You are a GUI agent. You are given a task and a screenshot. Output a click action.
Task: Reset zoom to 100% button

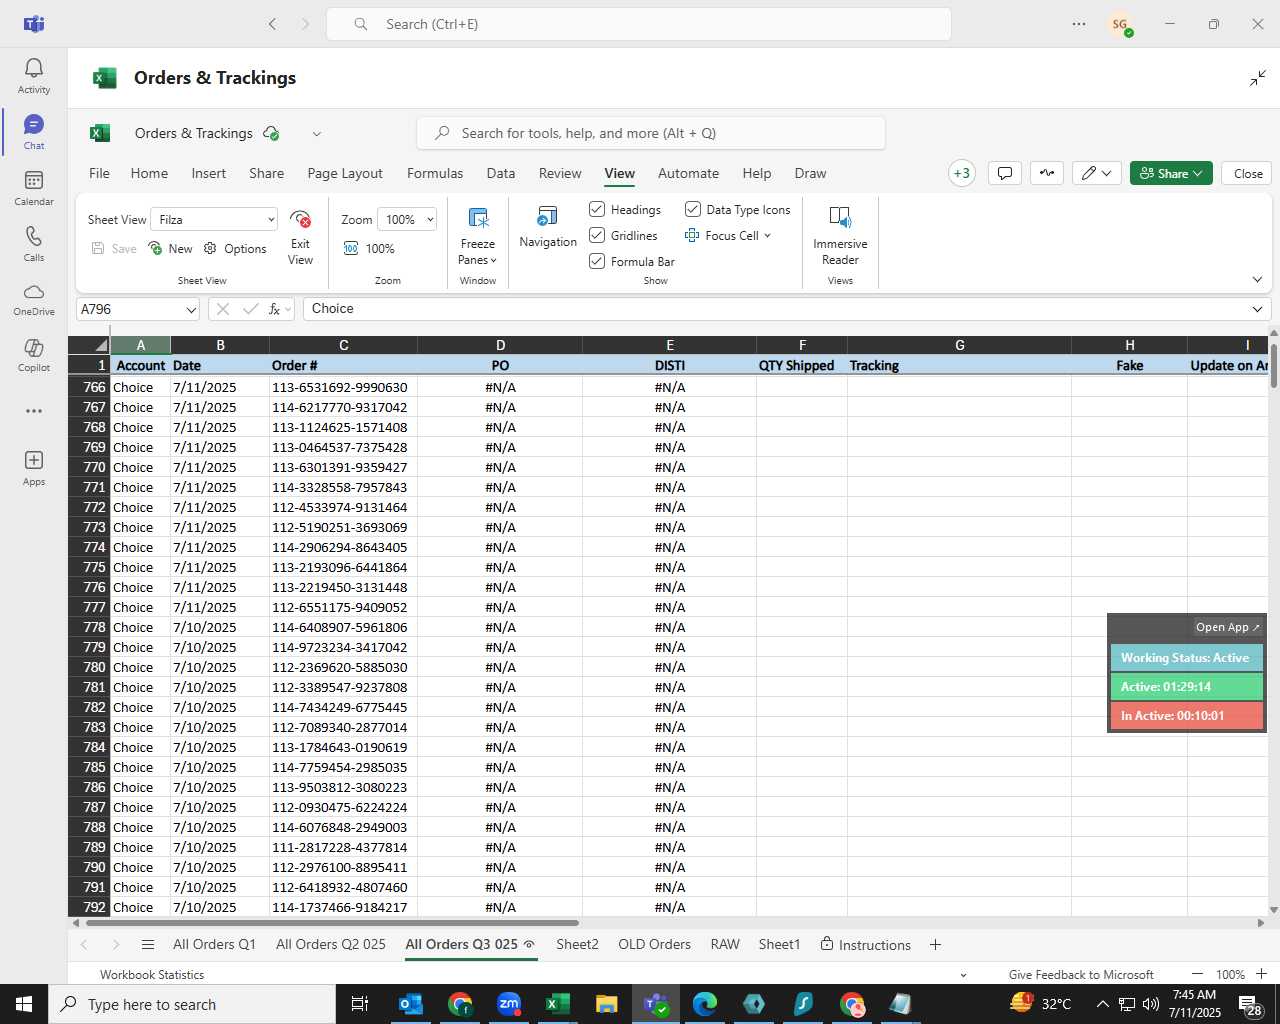click(x=369, y=248)
